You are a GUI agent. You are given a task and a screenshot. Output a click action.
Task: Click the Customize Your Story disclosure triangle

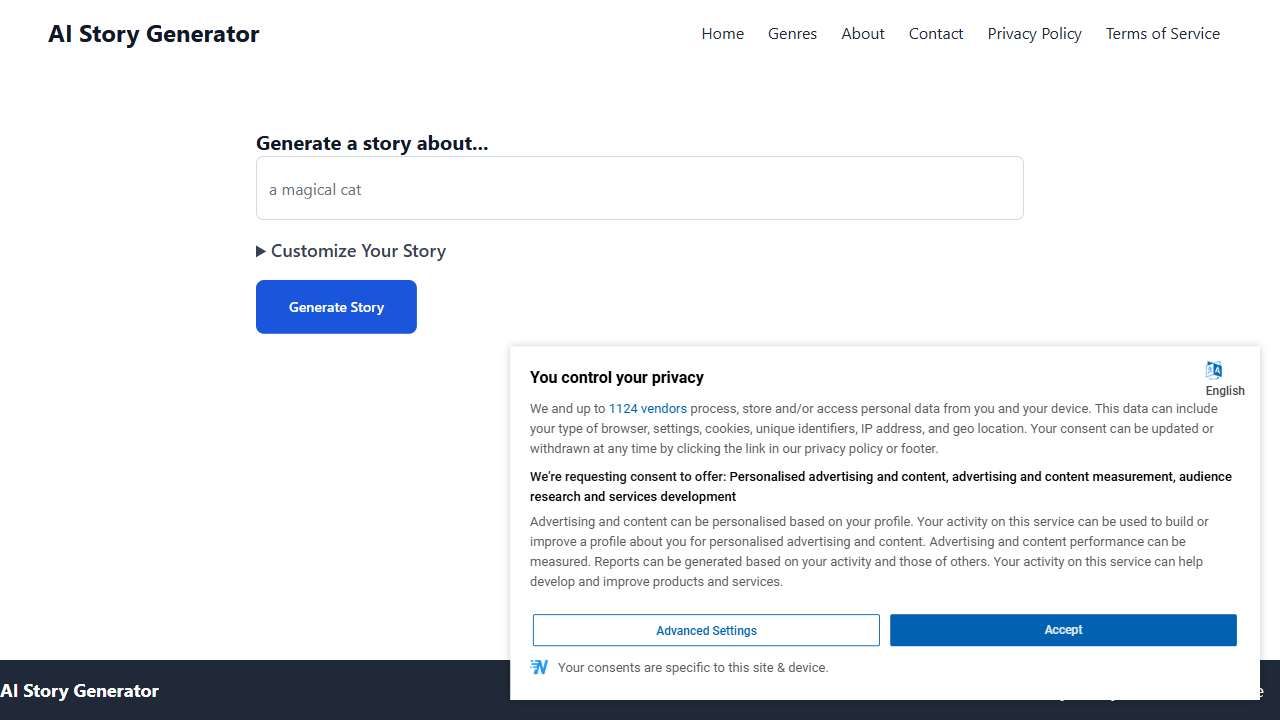[x=261, y=251]
